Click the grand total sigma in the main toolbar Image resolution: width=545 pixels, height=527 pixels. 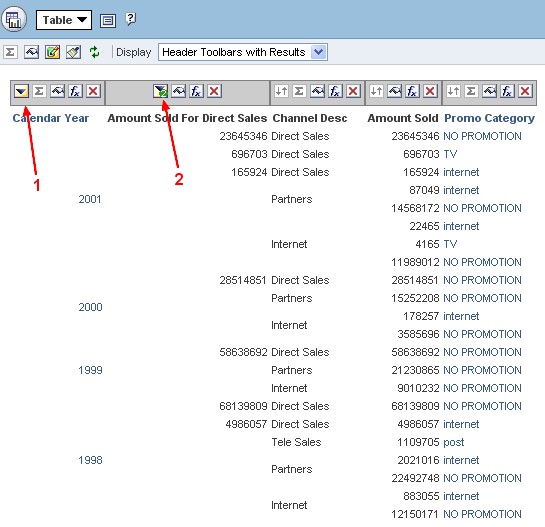tap(10, 52)
